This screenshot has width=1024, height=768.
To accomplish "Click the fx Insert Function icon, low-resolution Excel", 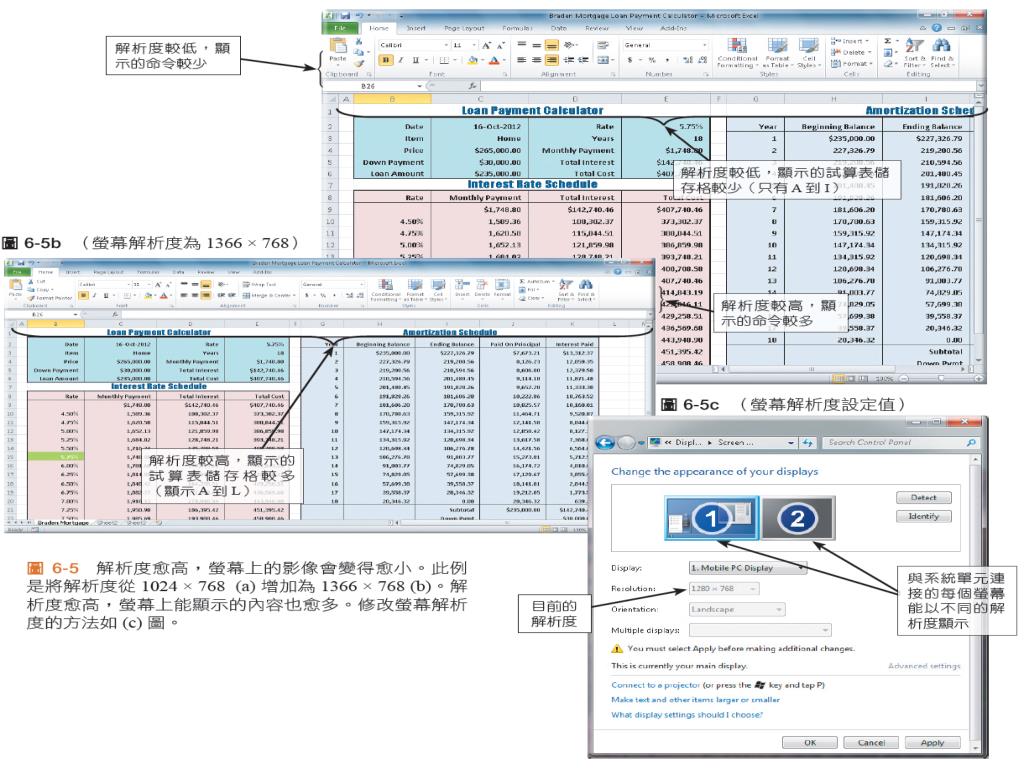I will [x=472, y=86].
